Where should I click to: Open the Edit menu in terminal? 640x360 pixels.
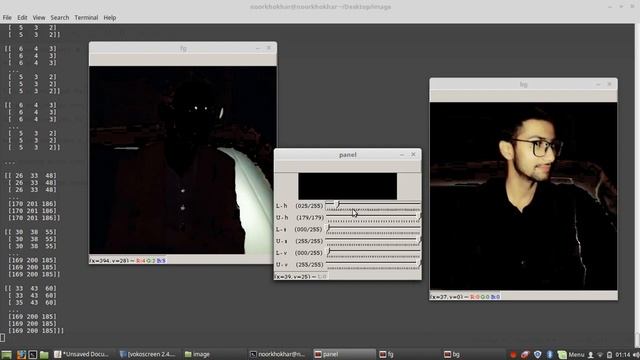pyautogui.click(x=22, y=18)
